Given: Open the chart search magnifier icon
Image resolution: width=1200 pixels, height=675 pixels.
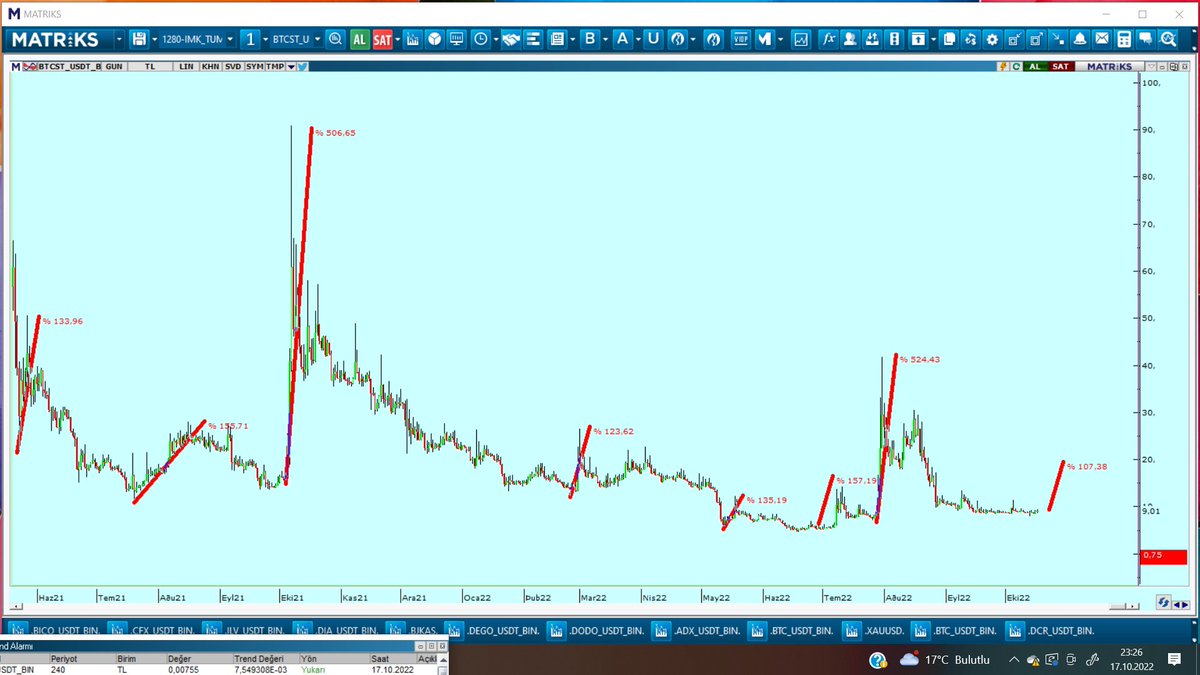Looking at the screenshot, I should [x=334, y=39].
